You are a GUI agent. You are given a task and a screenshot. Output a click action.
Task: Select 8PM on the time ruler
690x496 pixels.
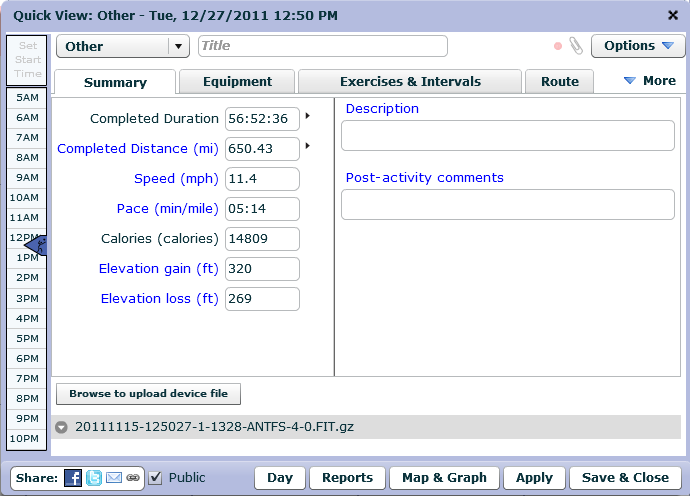pos(27,399)
